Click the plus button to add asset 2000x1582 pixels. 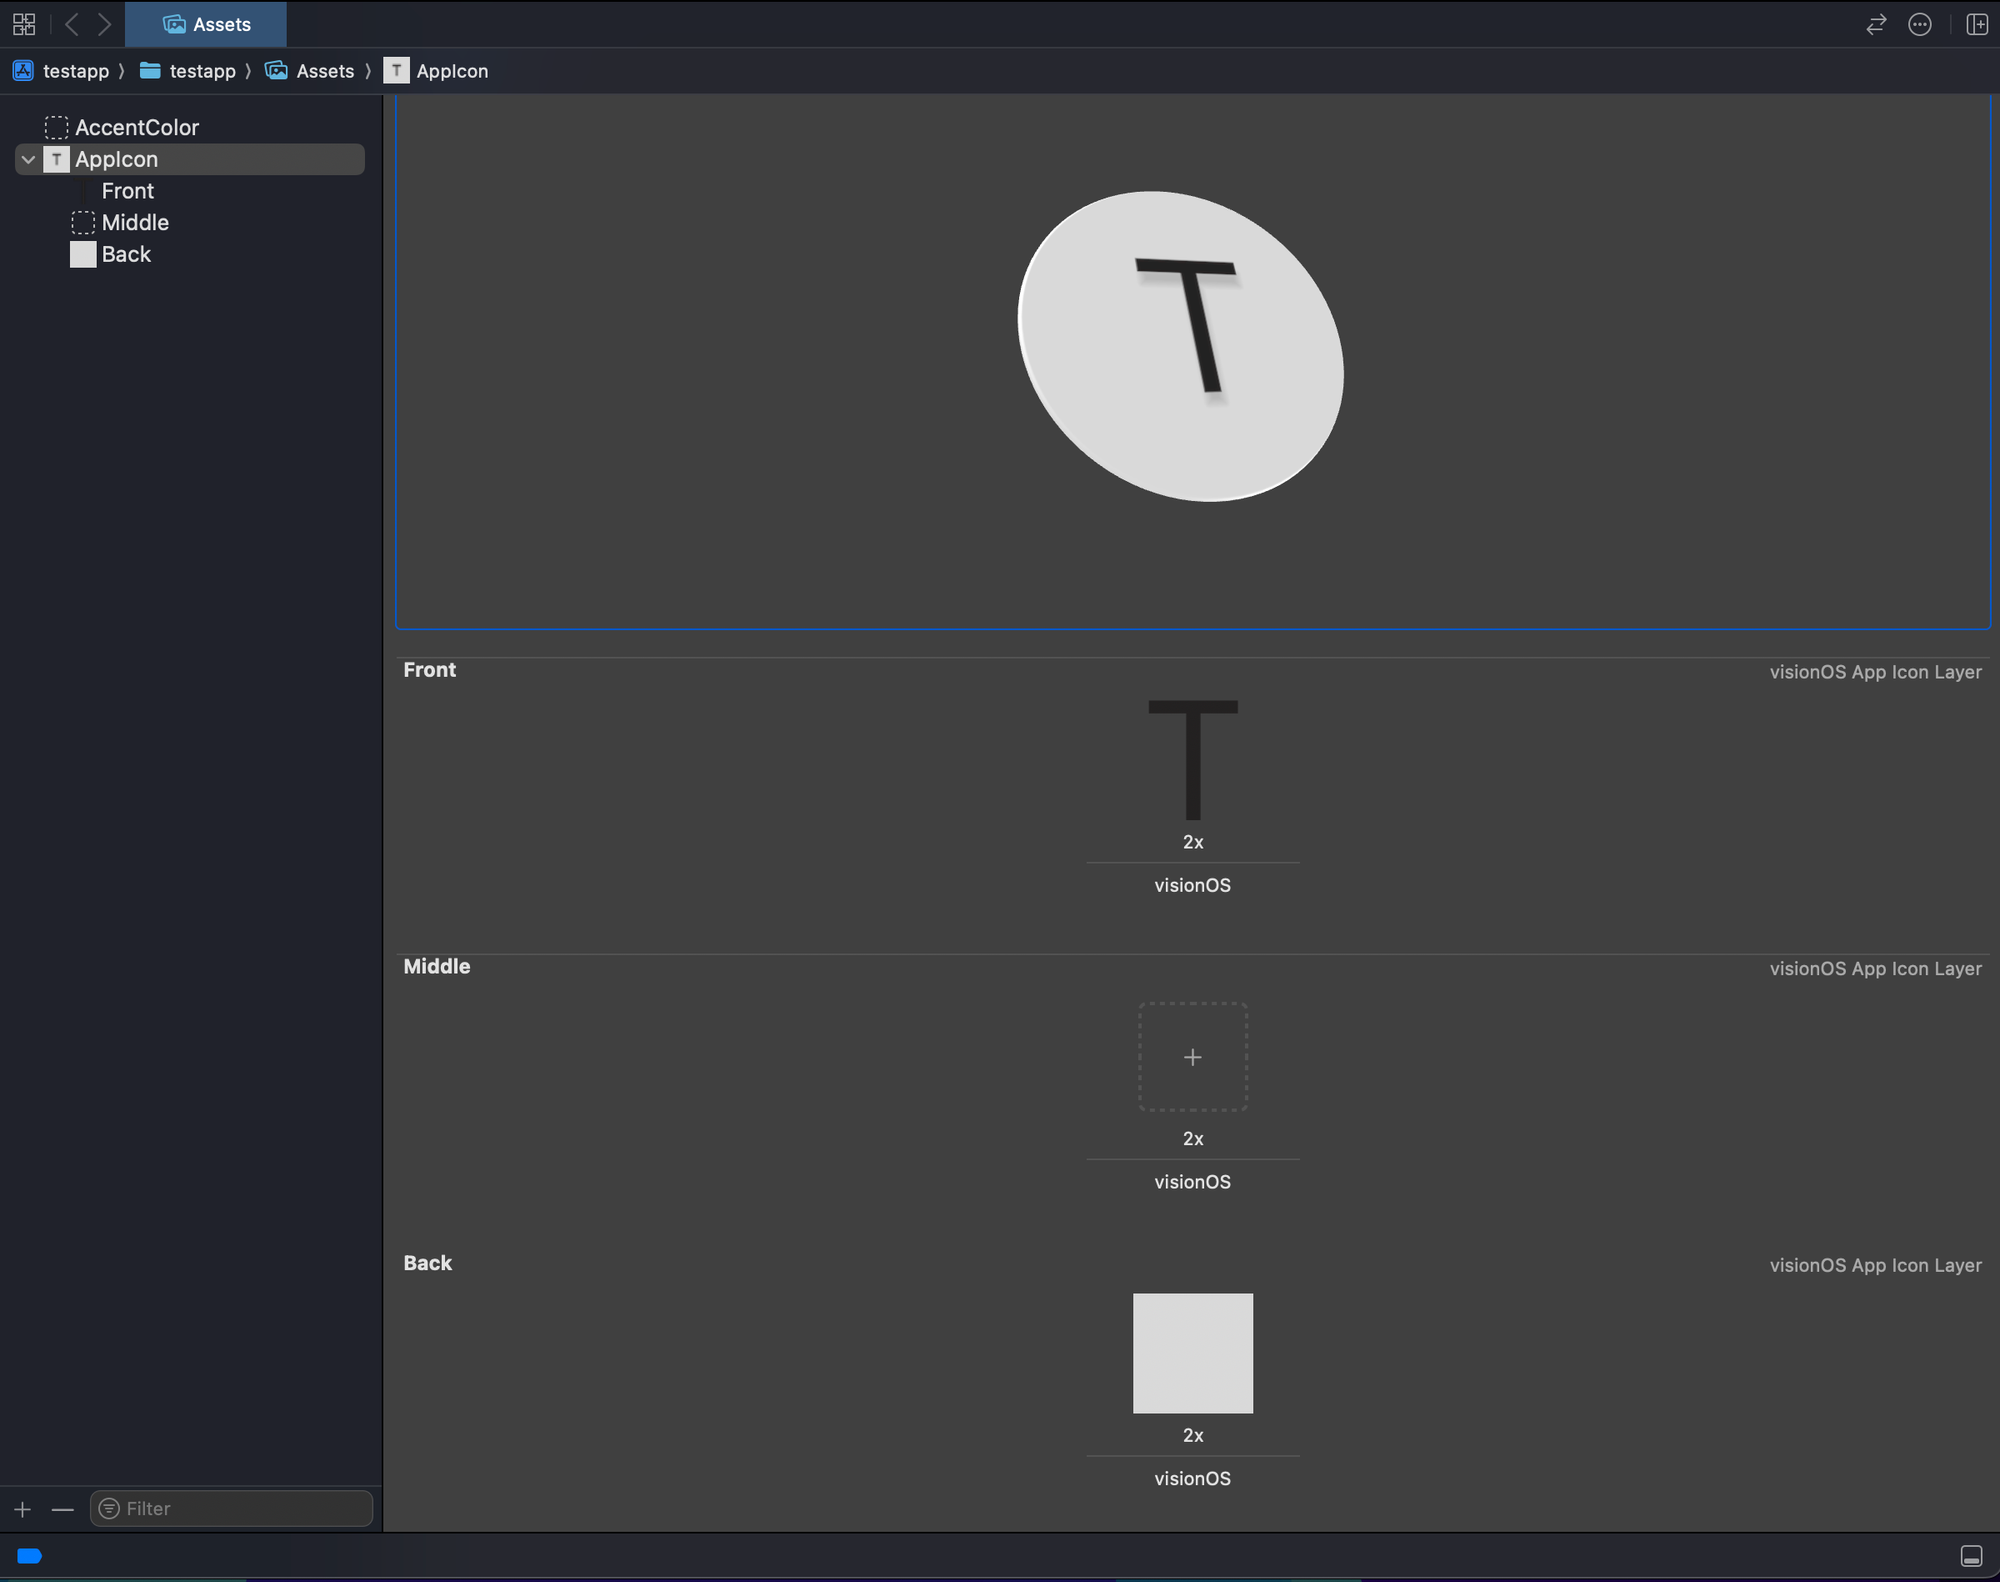(x=23, y=1509)
